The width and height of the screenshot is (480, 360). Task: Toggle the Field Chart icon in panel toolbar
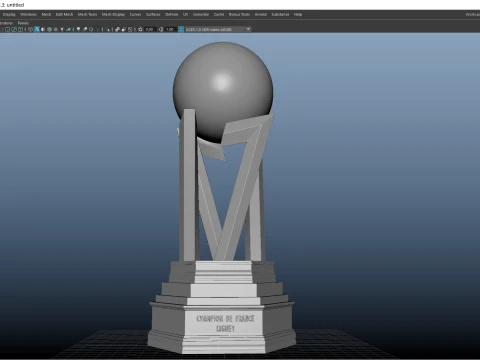[x=7, y=29]
